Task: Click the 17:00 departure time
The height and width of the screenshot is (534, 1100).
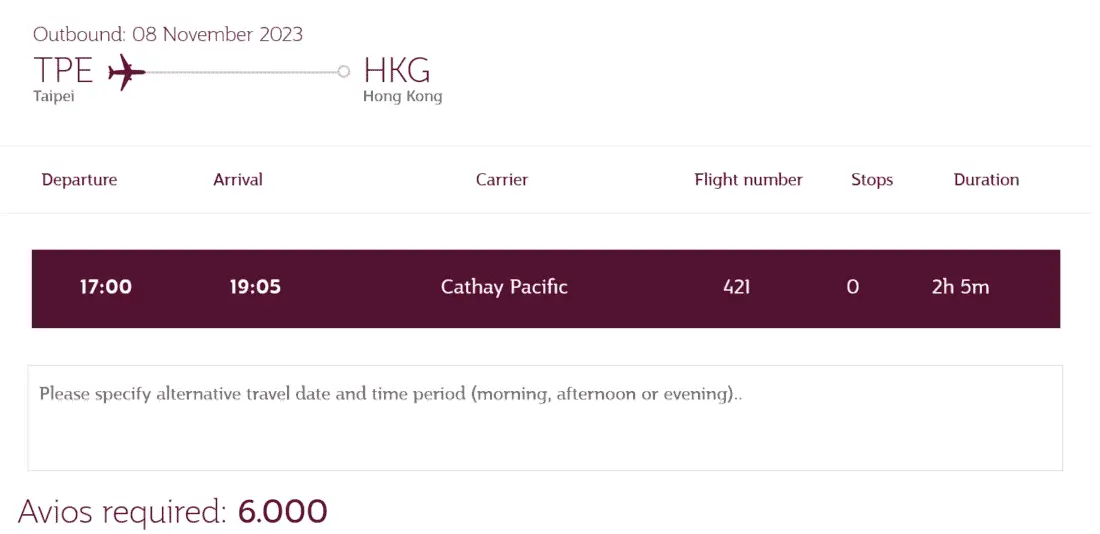Action: pyautogui.click(x=106, y=287)
